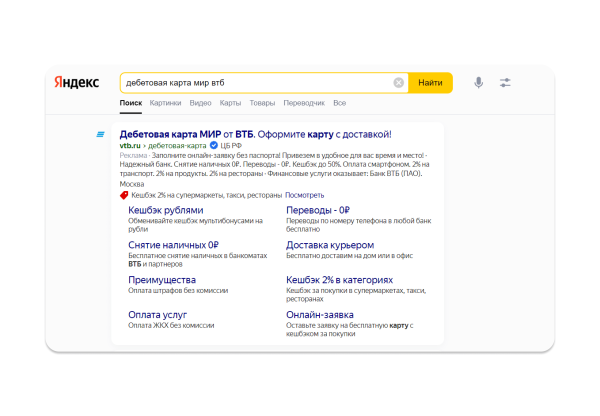600x416 pixels.
Task: Open the Карты tab
Action: point(230,103)
